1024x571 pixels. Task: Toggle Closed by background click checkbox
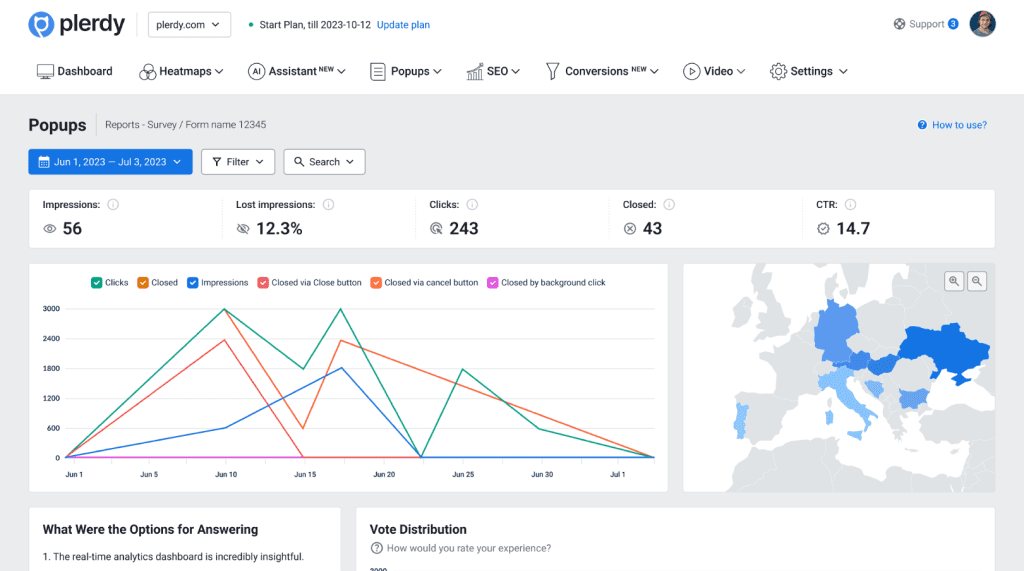pos(493,283)
